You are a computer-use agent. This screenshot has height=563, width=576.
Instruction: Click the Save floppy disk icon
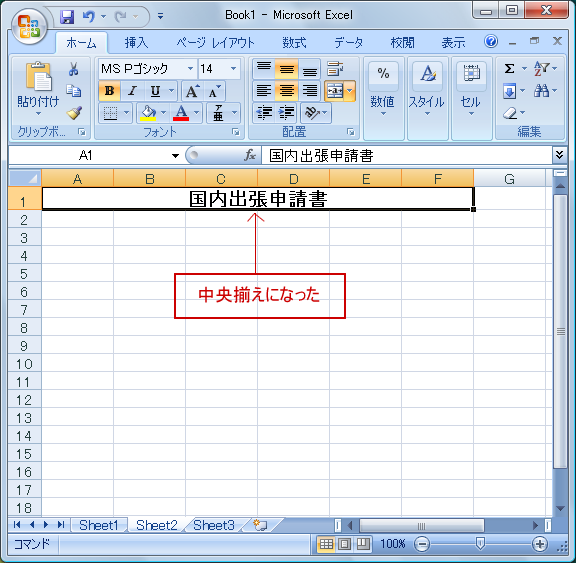[x=67, y=17]
